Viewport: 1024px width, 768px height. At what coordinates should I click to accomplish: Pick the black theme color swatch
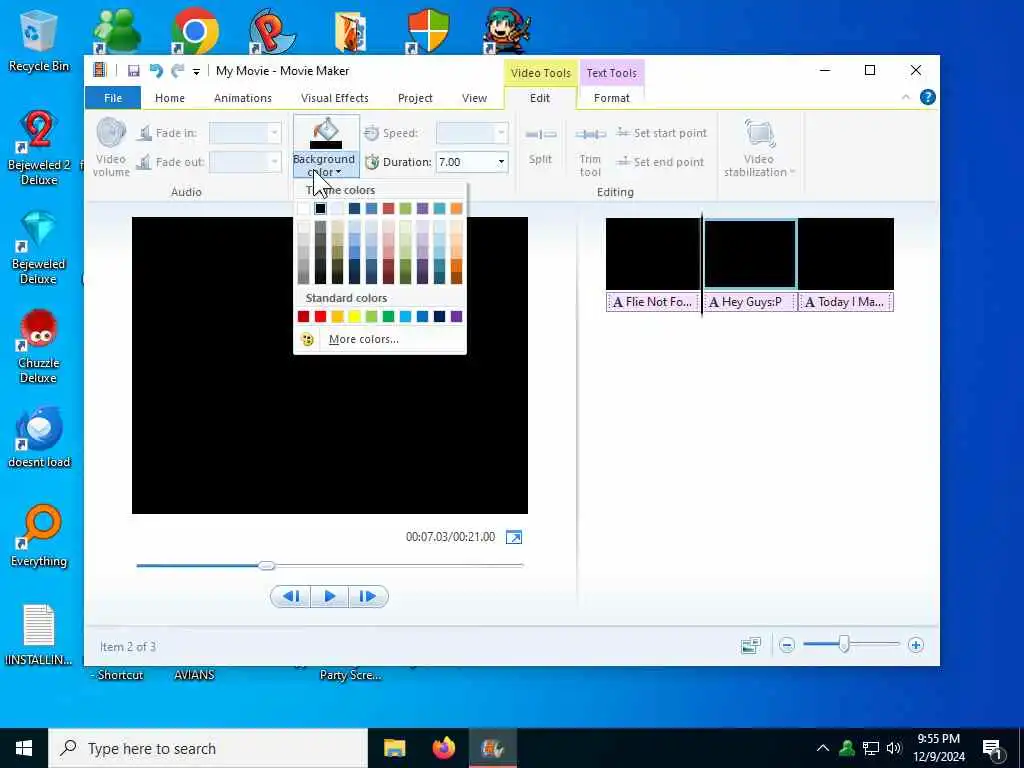tap(320, 208)
